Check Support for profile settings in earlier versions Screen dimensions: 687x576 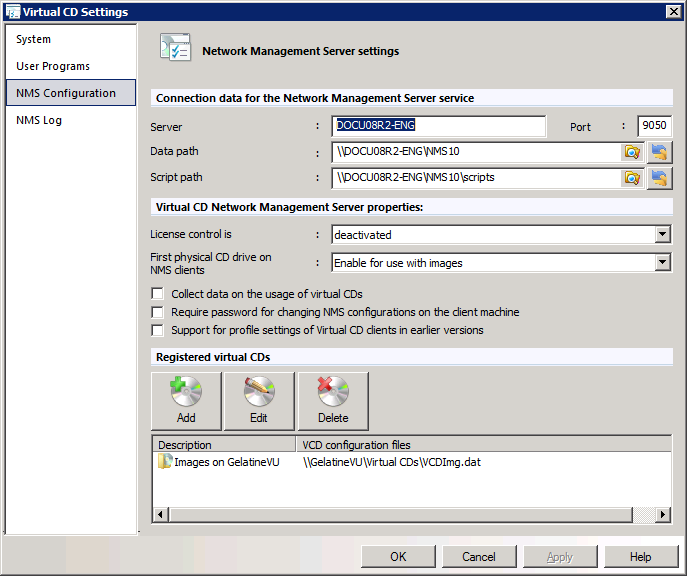tap(157, 330)
